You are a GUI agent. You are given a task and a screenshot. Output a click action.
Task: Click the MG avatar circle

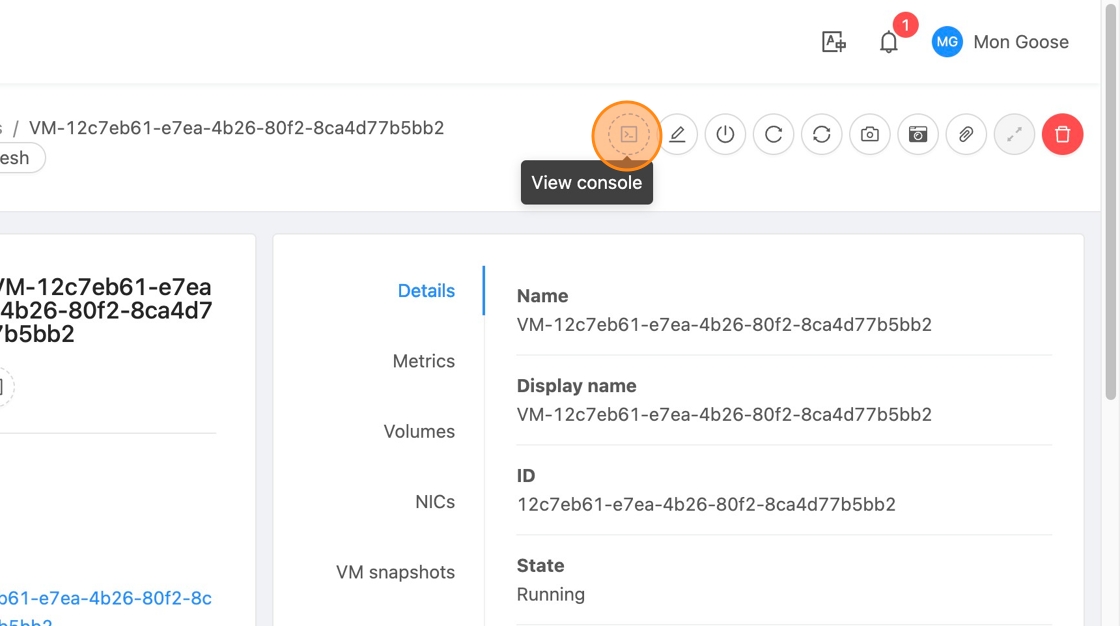tap(946, 42)
